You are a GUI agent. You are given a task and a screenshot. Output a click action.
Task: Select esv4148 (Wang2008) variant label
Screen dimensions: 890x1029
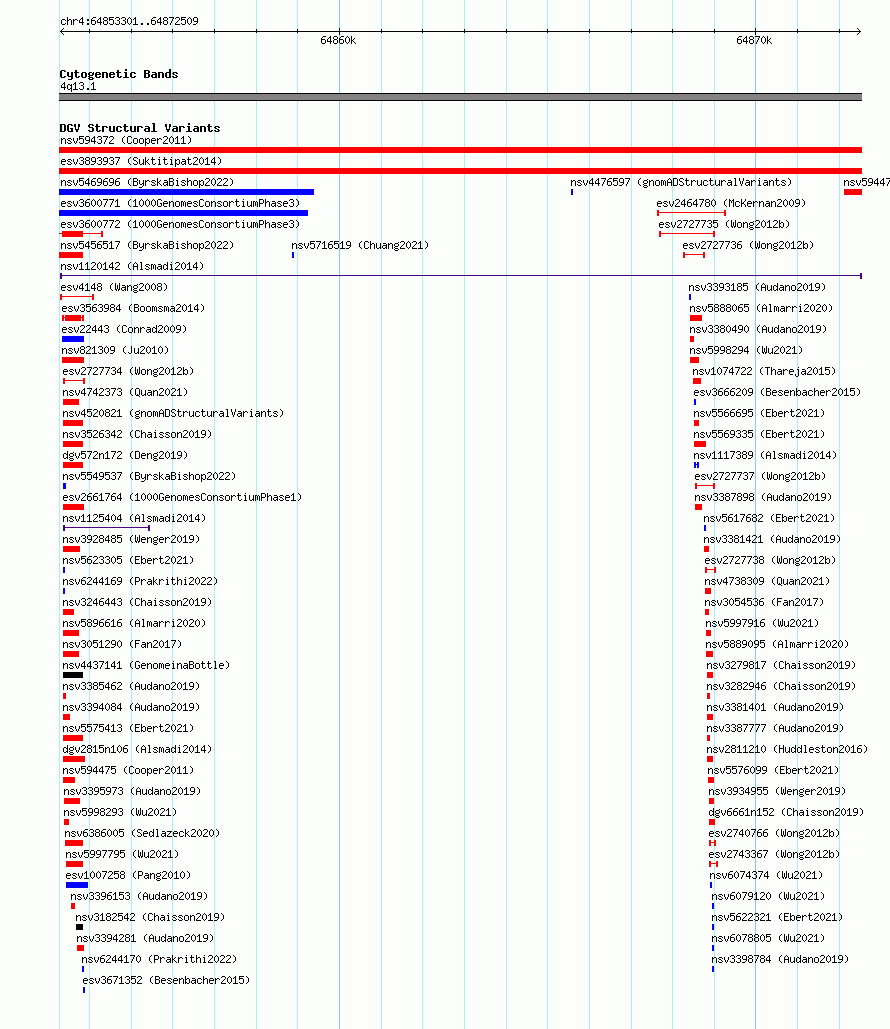click(114, 287)
